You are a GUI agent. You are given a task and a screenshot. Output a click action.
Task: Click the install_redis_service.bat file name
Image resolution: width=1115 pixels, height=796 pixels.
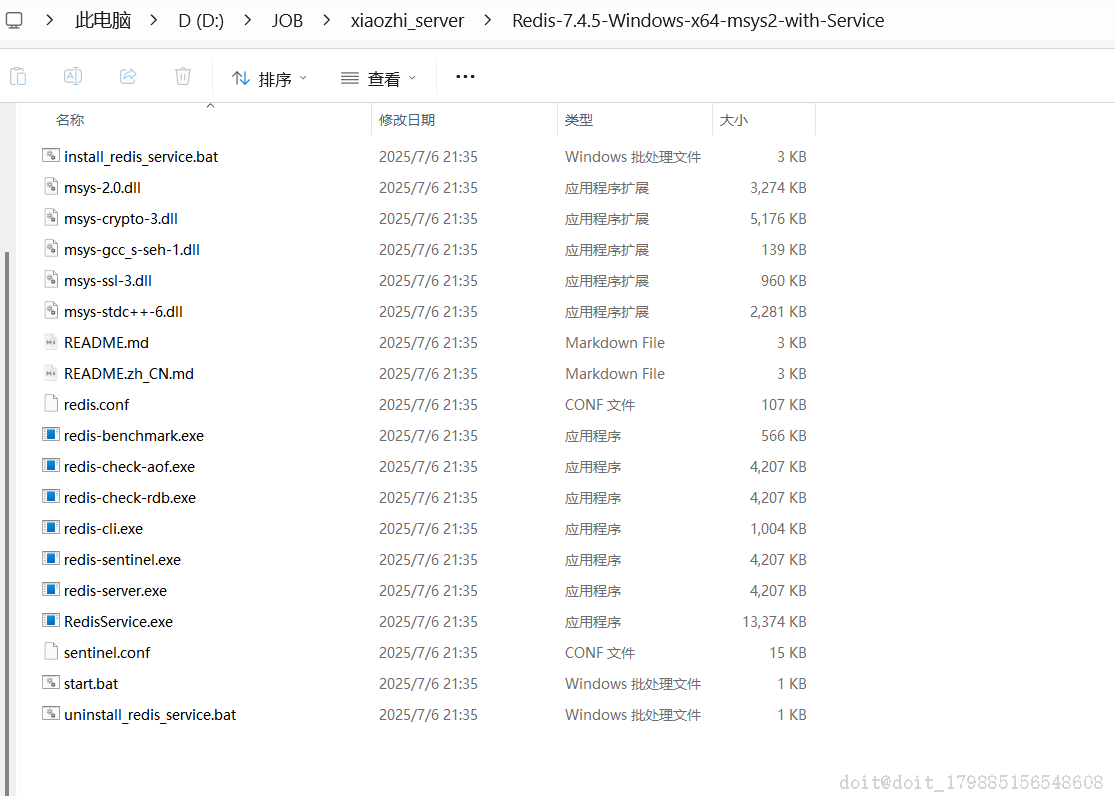[x=141, y=156]
